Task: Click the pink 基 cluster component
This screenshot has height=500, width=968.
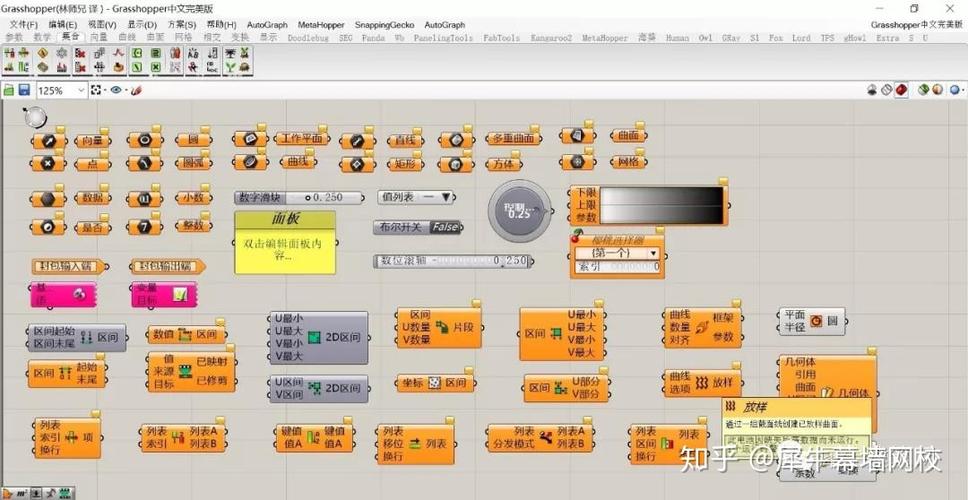Action: click(x=62, y=294)
